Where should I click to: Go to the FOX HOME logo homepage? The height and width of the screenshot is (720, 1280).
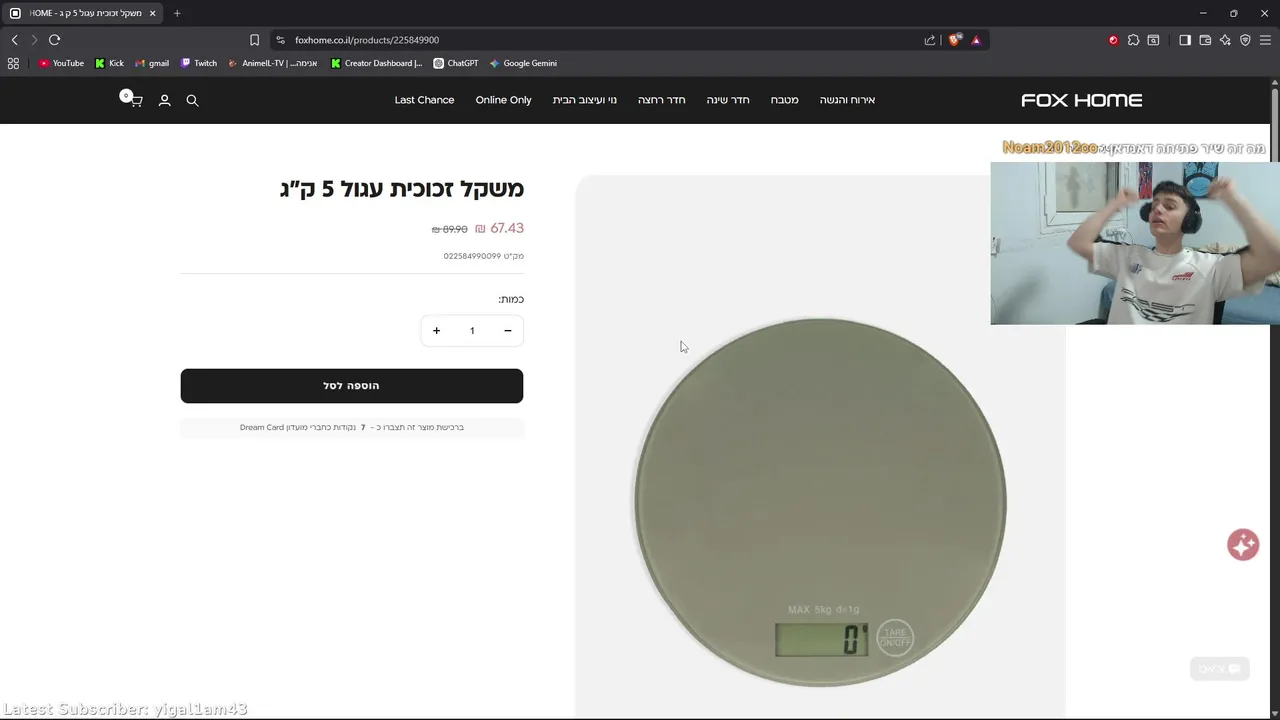point(1081,100)
